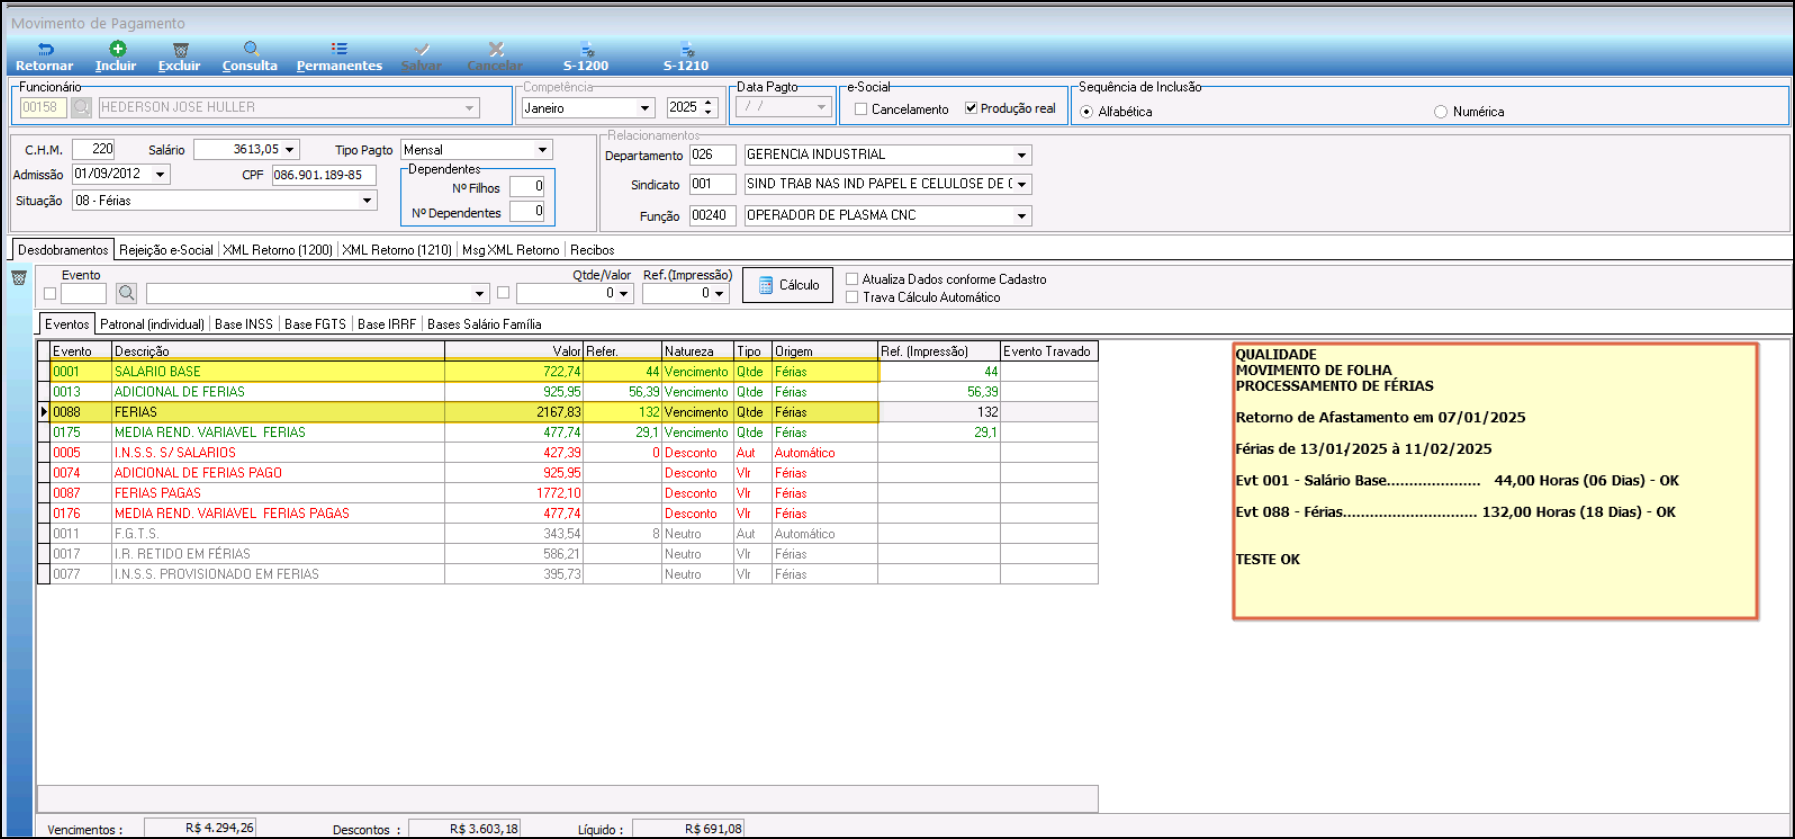The height and width of the screenshot is (839, 1795).
Task: Toggle checkbox left of Evento code field
Action: (x=50, y=294)
